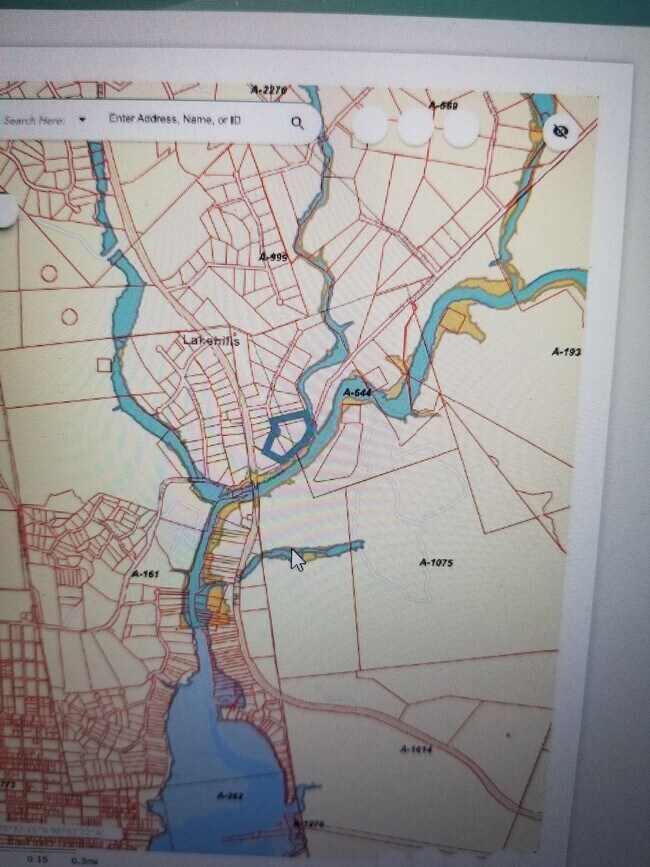Screen dimensions: 650x867
Task: Click the A-669 label near top
Action: point(443,105)
